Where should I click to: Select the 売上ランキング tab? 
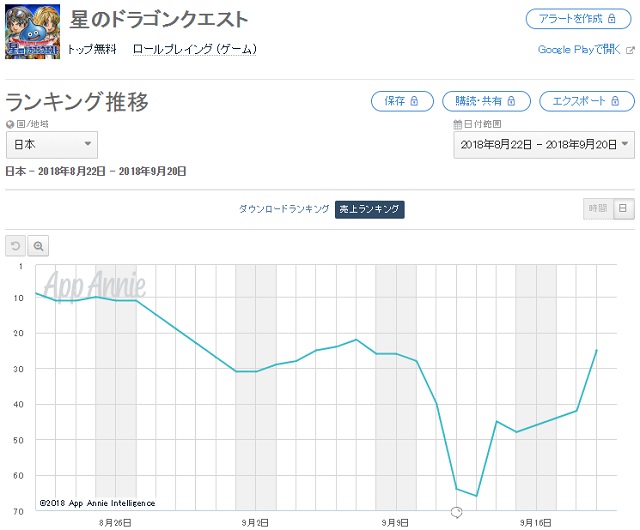(x=370, y=209)
